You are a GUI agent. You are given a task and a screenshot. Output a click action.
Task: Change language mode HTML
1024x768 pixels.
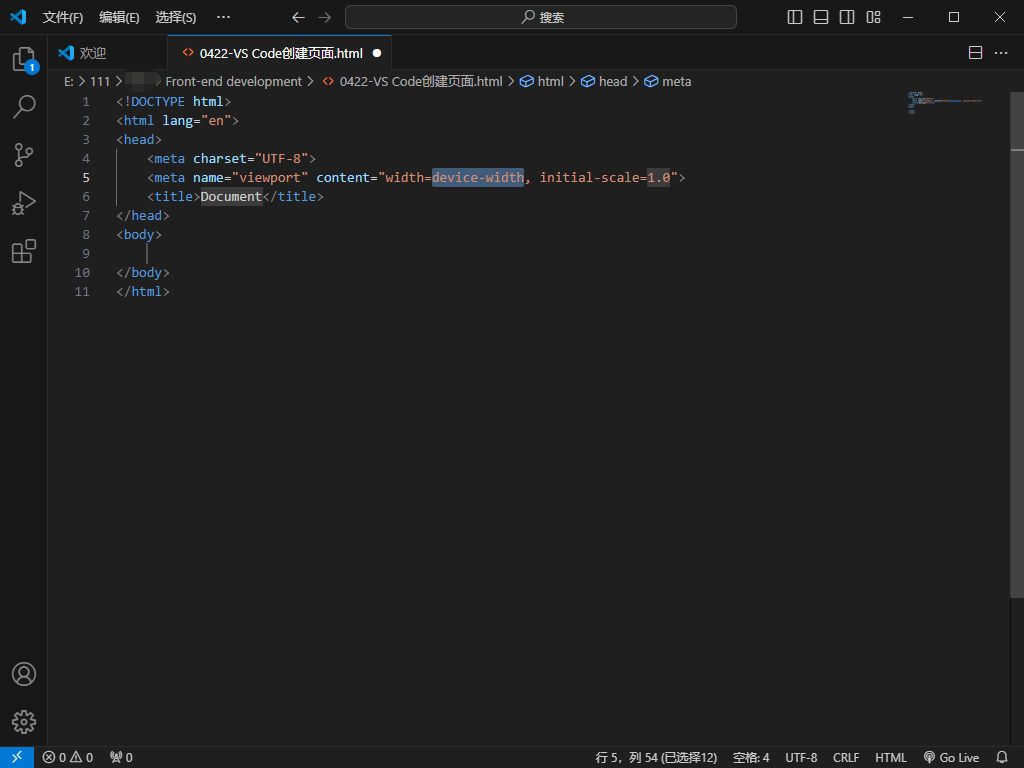click(891, 758)
